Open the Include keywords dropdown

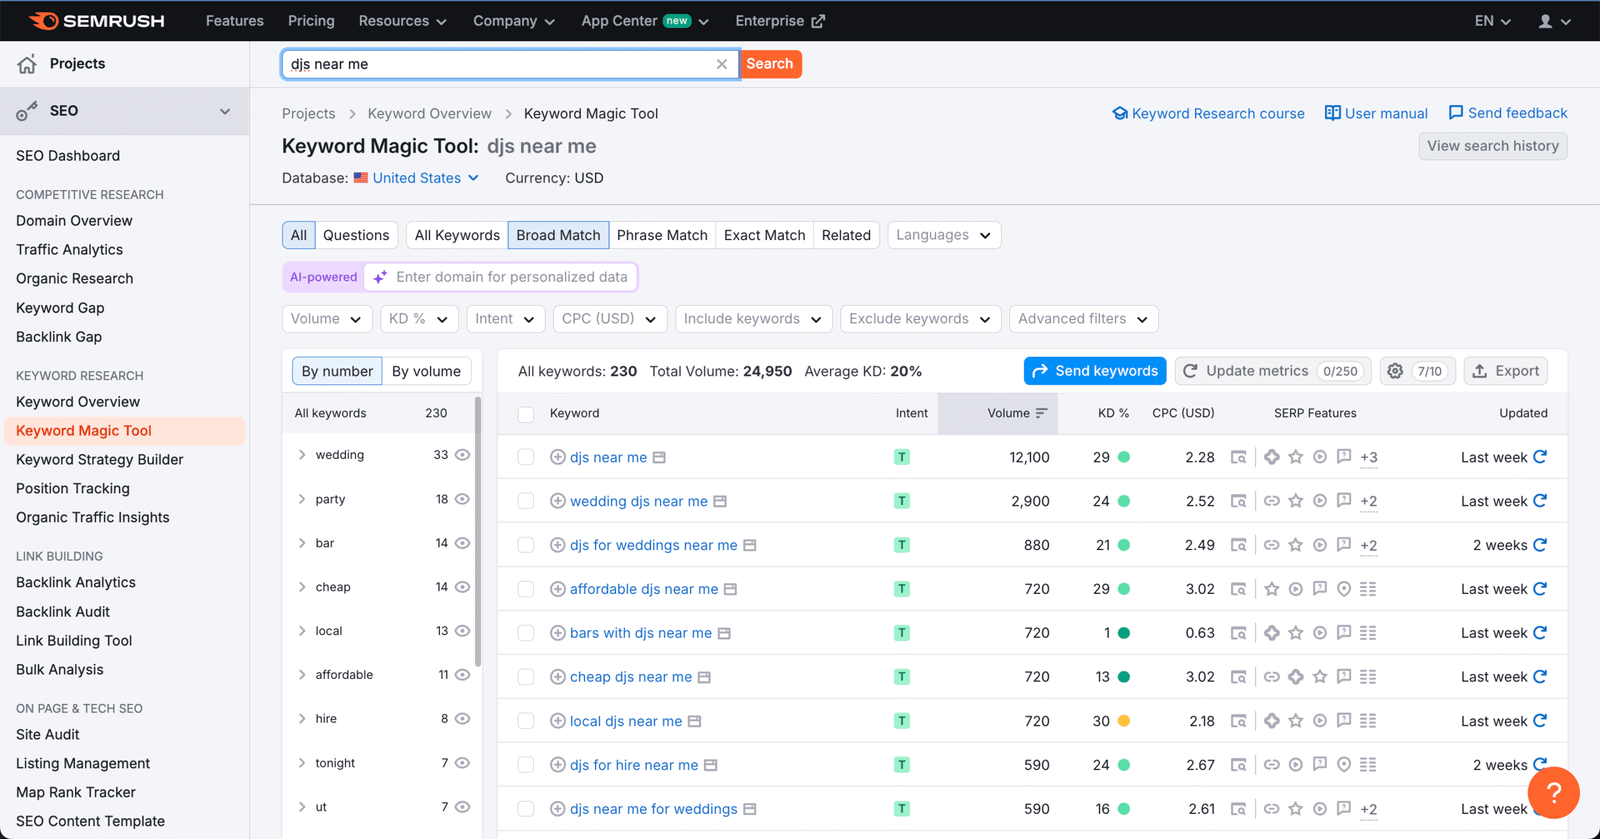(754, 319)
